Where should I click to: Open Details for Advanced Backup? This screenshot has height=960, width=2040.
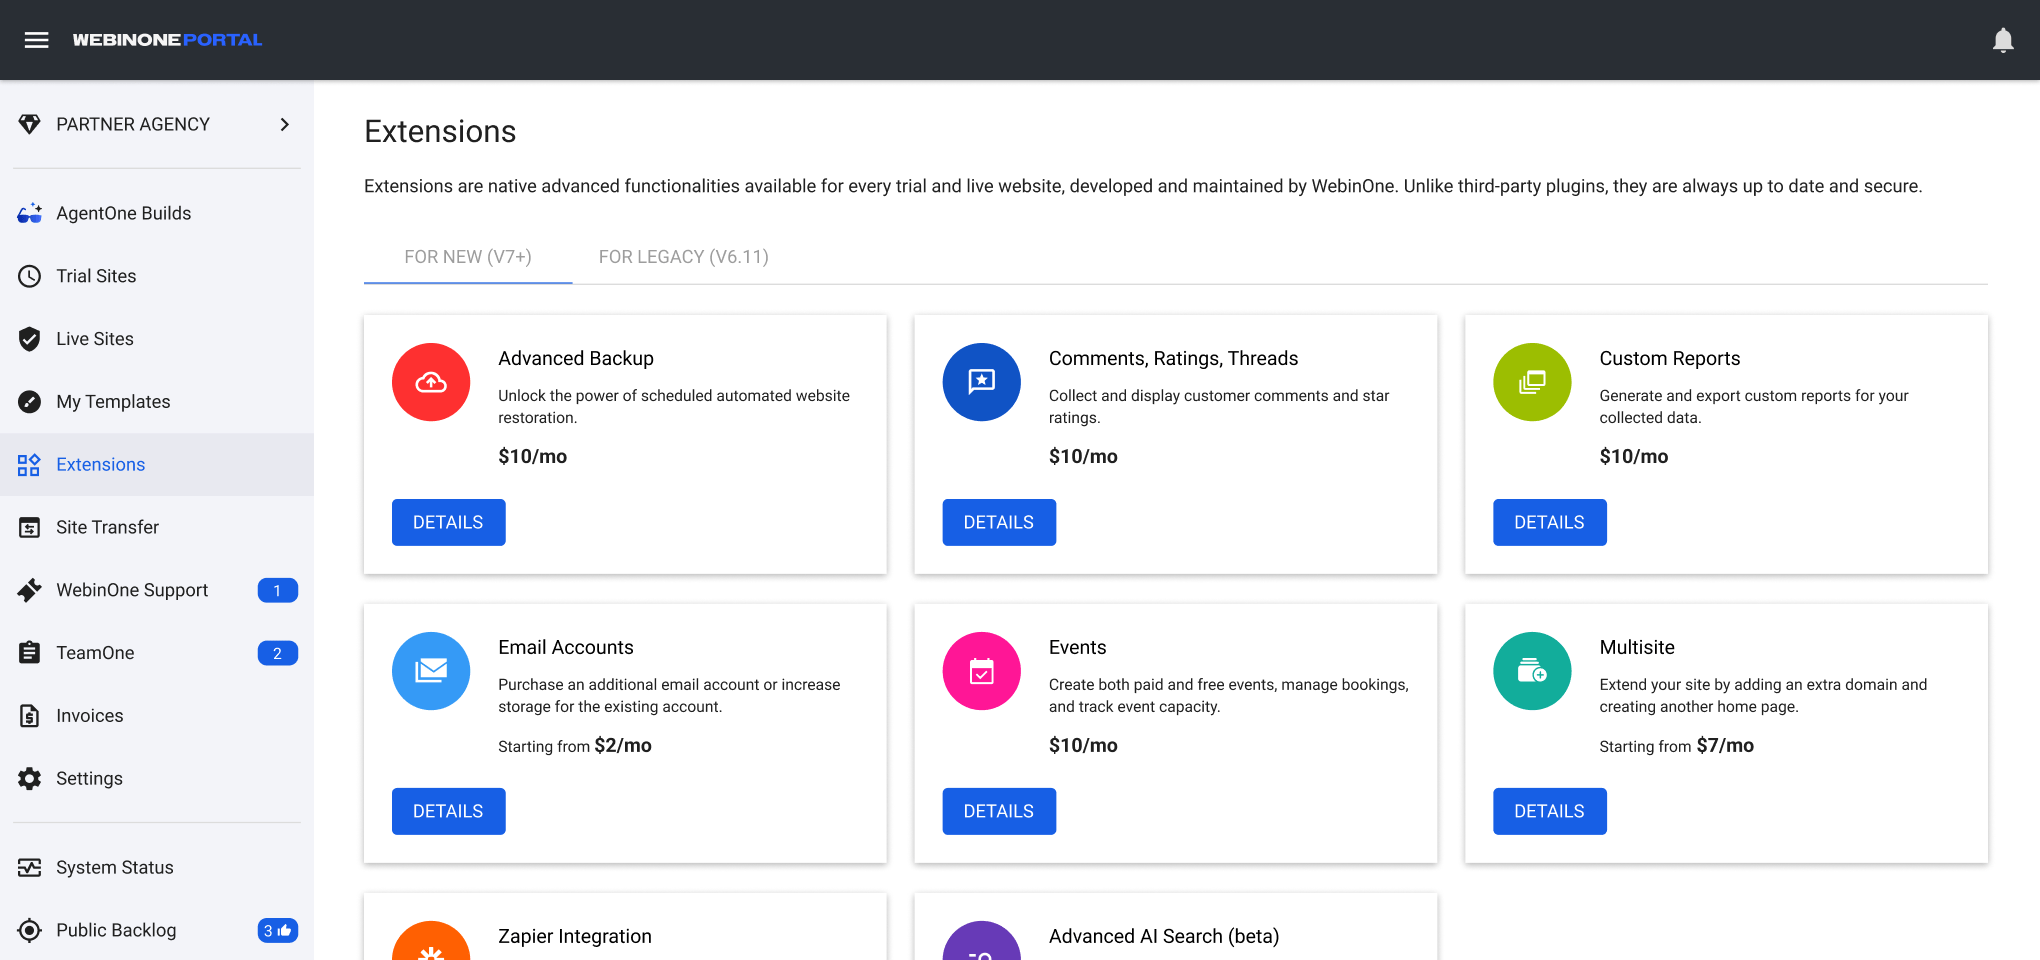(448, 522)
